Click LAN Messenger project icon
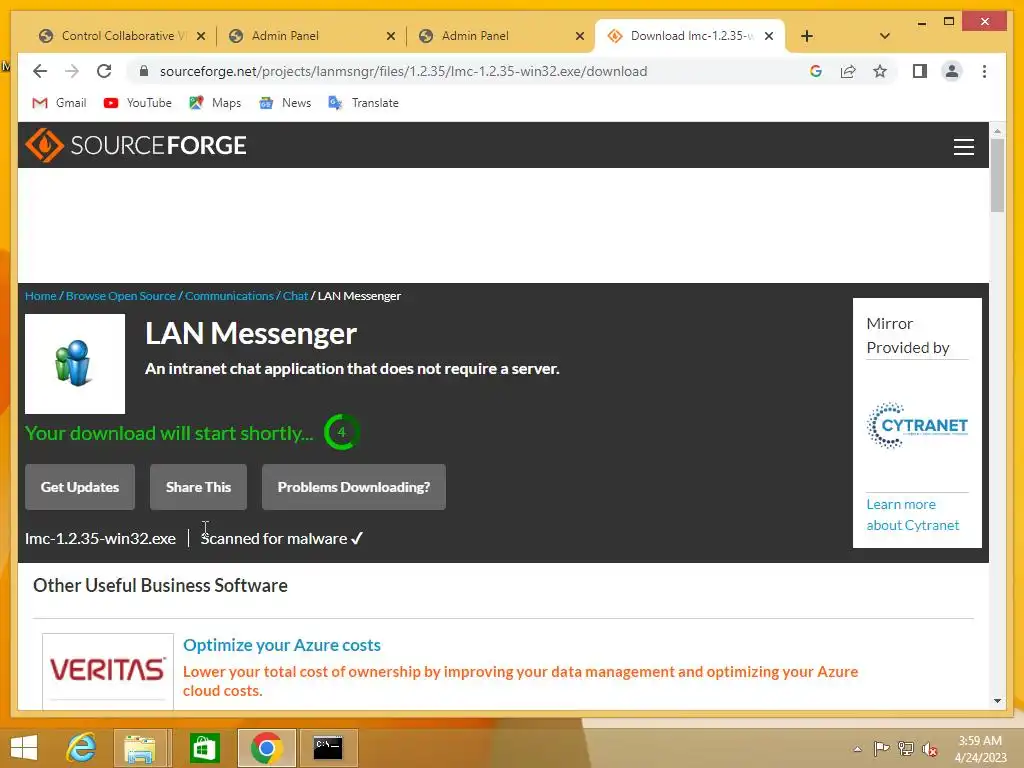Image resolution: width=1024 pixels, height=768 pixels. coord(74,364)
